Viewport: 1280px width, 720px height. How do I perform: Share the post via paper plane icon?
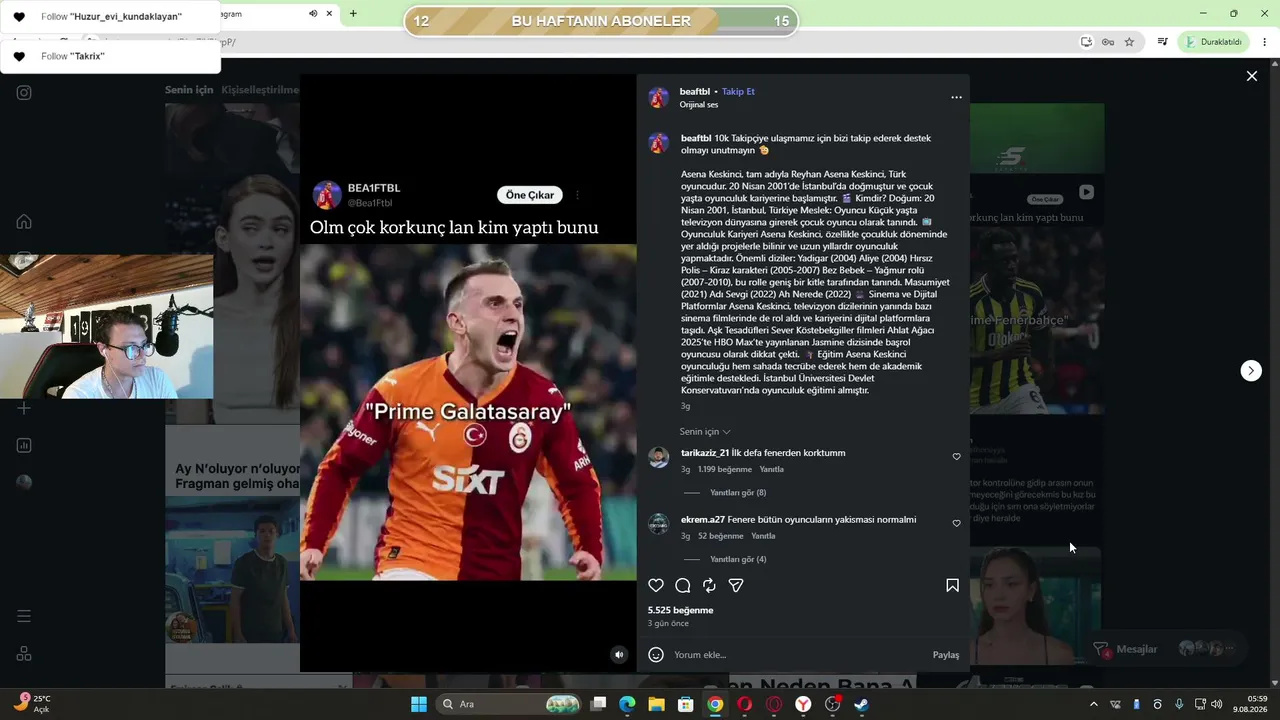(736, 586)
